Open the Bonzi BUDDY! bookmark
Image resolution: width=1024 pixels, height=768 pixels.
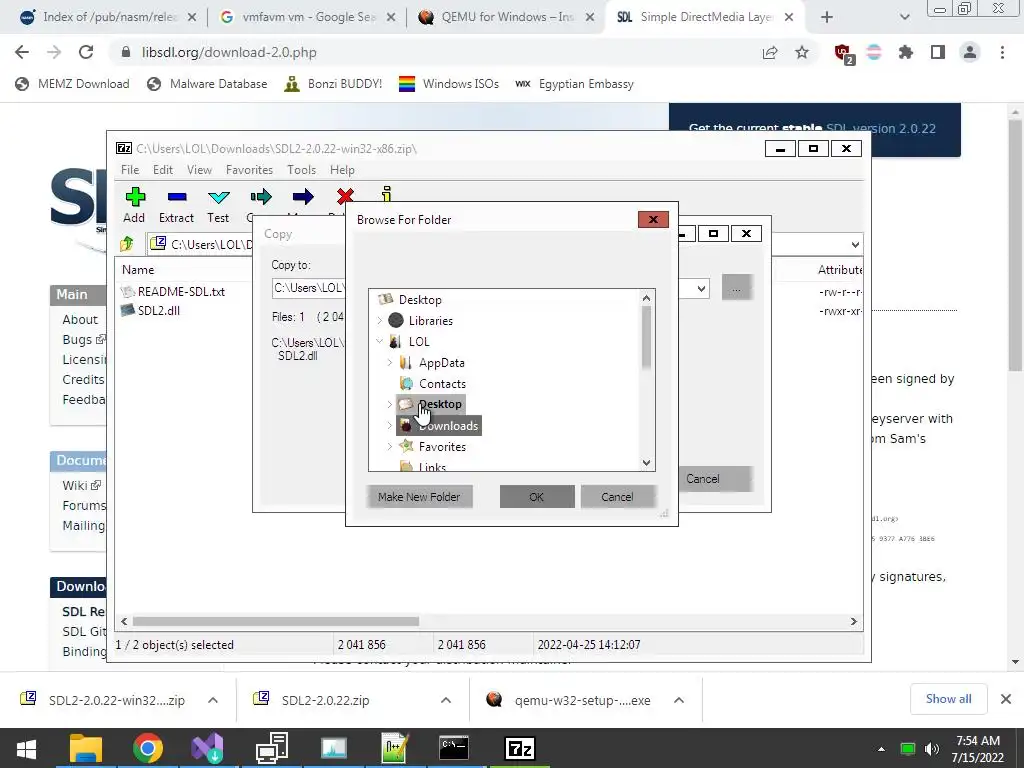pos(333,84)
